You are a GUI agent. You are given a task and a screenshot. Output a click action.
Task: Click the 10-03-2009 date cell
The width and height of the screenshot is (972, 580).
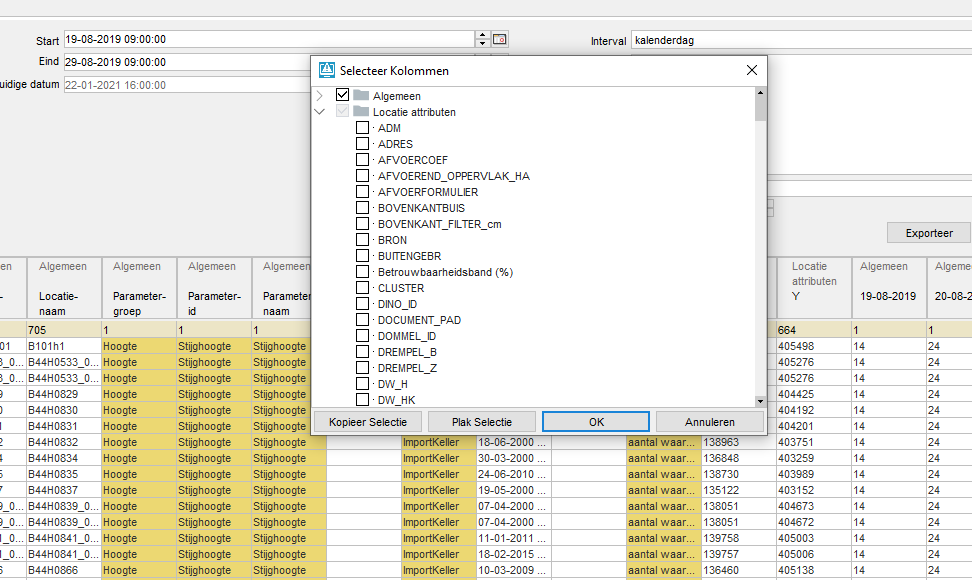point(514,570)
